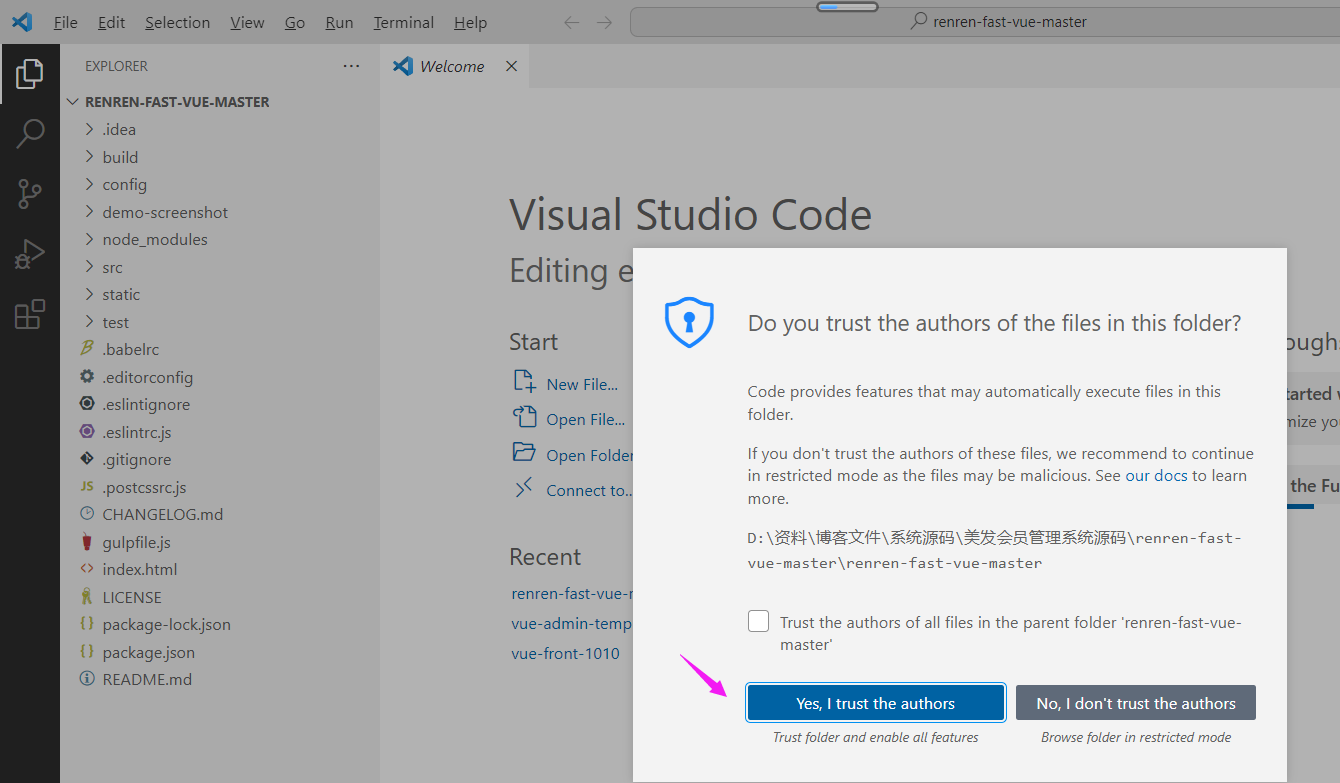Expand the src folder

(89, 267)
